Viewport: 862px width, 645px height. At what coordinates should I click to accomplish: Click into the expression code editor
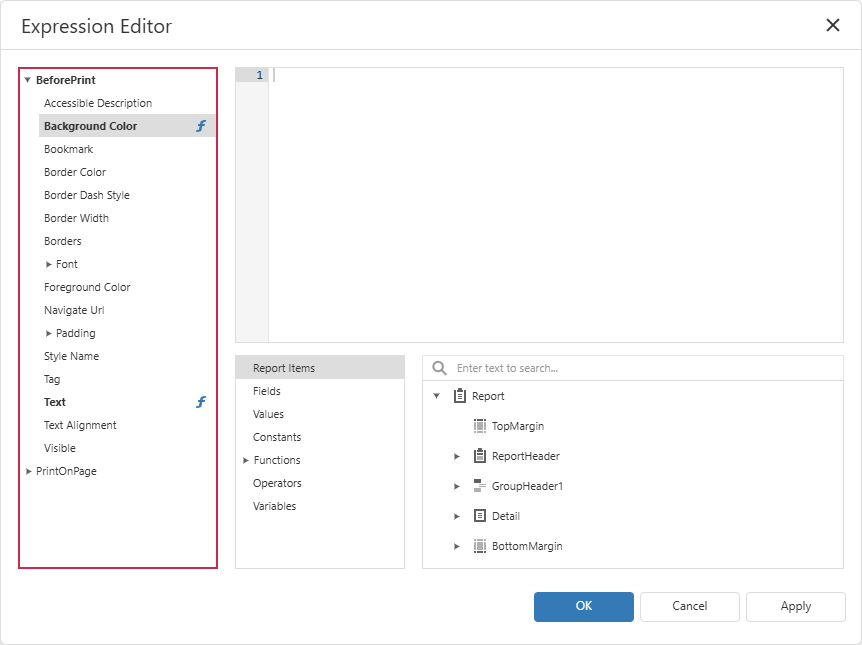pyautogui.click(x=556, y=205)
